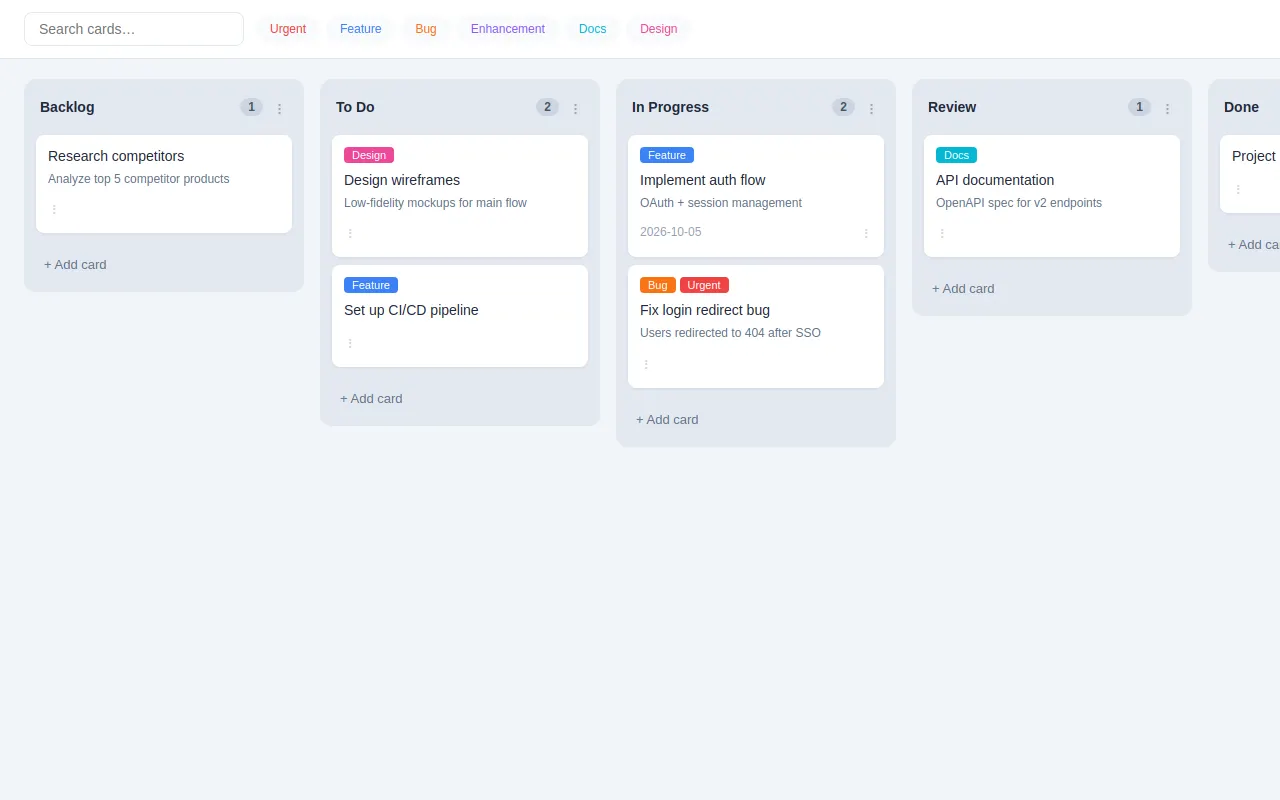This screenshot has width=1280, height=800.
Task: Open the Research competitors card title
Action: 116,156
